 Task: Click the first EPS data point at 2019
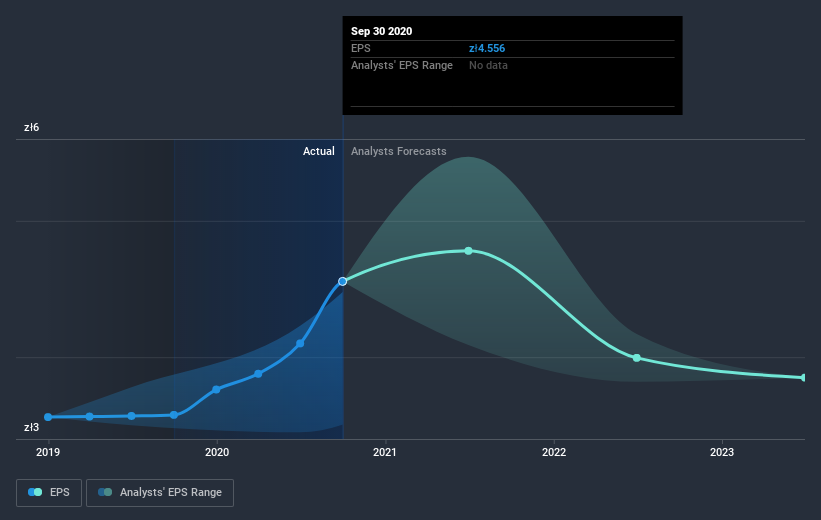click(x=48, y=416)
